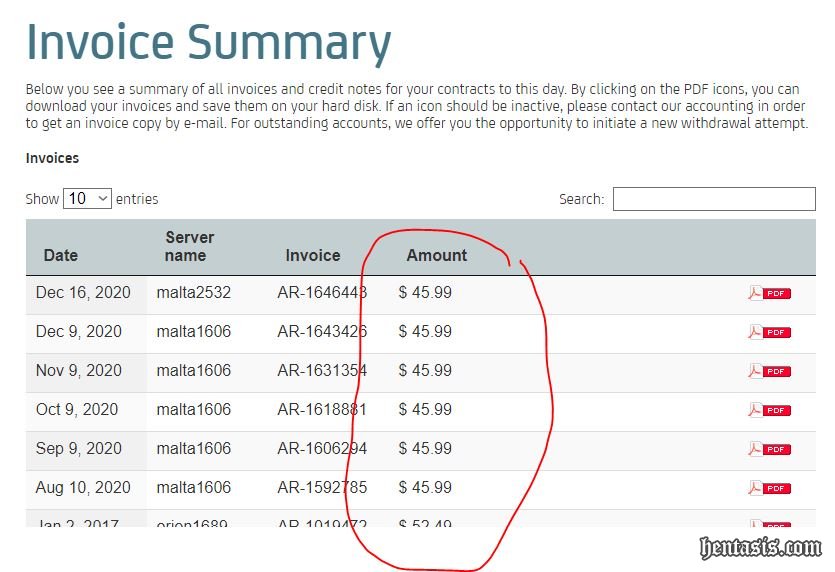The image size is (835, 572).
Task: Sort table by Server name header
Action: [189, 246]
